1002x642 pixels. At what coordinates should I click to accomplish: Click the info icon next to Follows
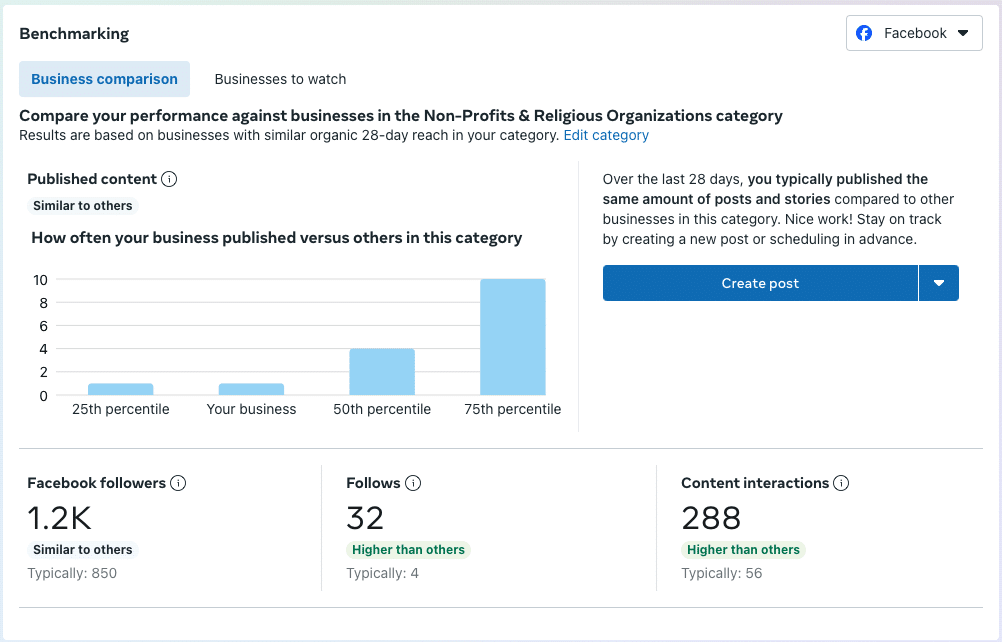pyautogui.click(x=413, y=483)
